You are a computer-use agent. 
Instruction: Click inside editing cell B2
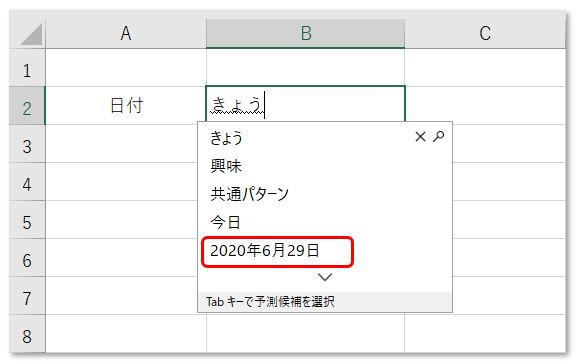pyautogui.click(x=306, y=104)
